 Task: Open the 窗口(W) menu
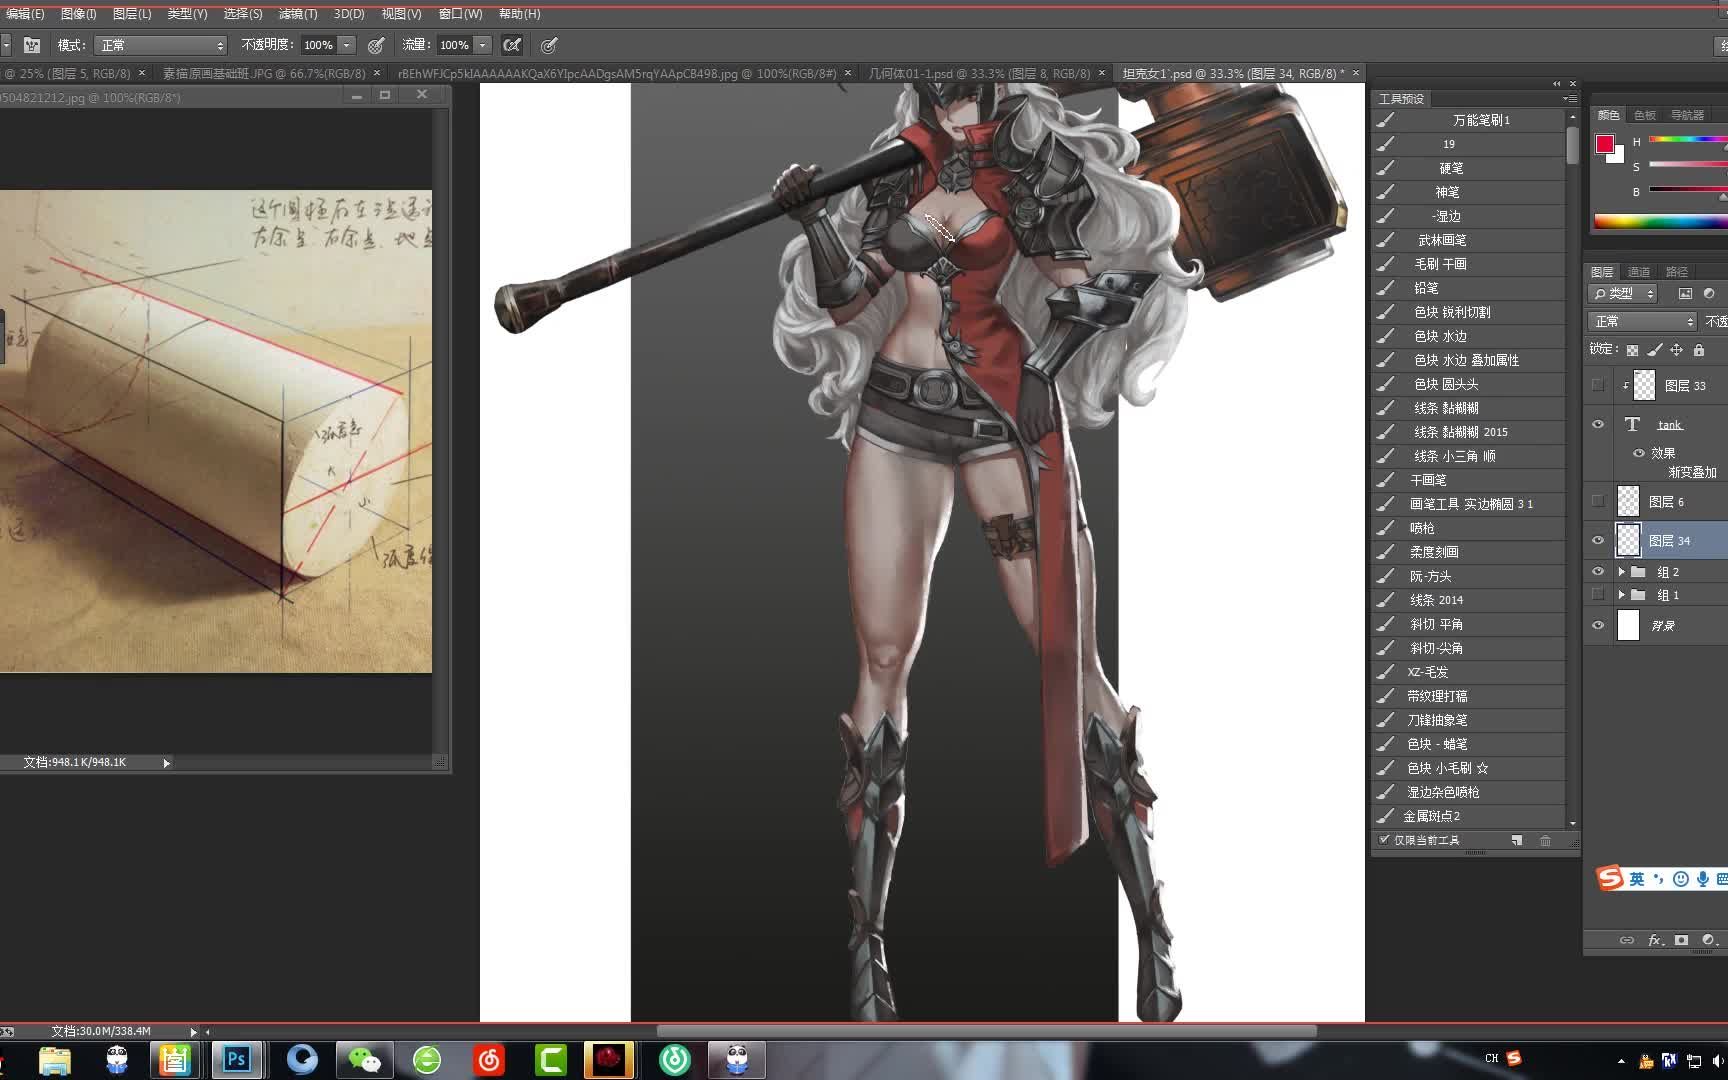pos(460,14)
